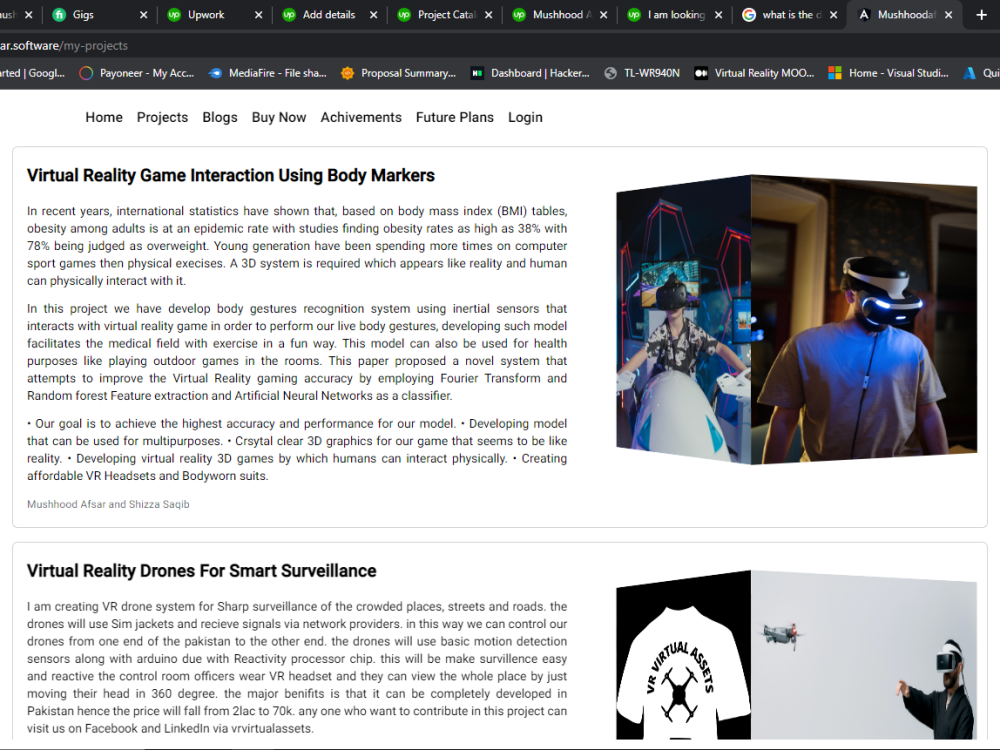Click the drone and VR user image
Viewport: 1000px width, 750px height.
click(864, 655)
